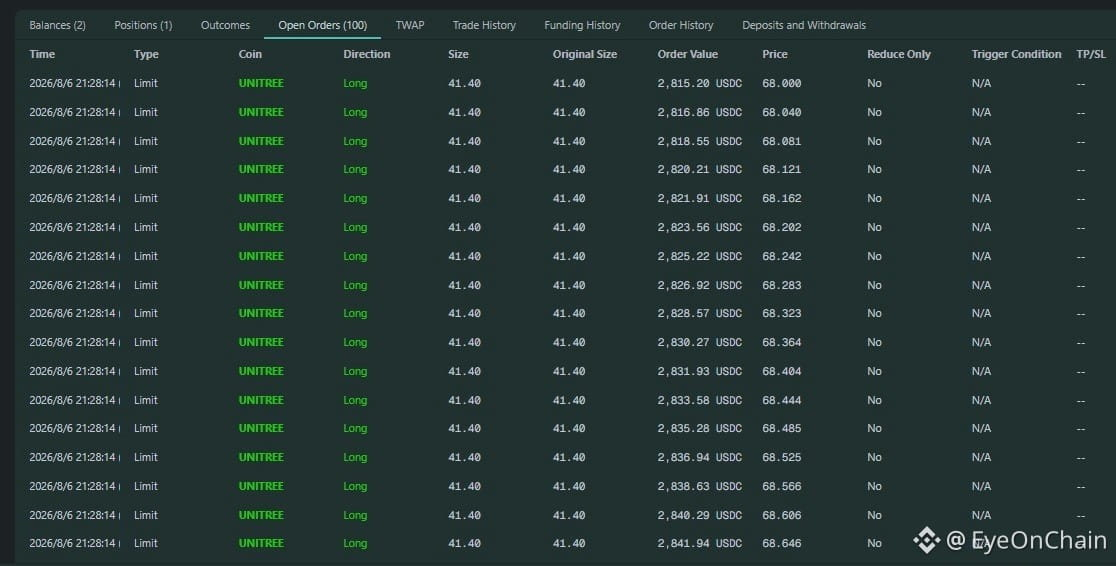Click order value 2,840.29 USDC
Screen dimensions: 1116x566
(700, 515)
